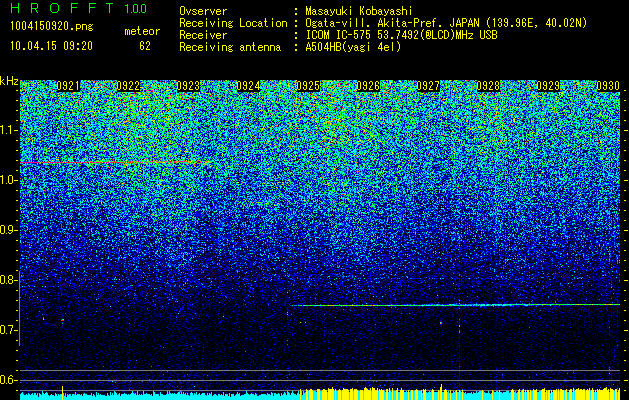Click the Ogata-vill. Akita-Pref. JAPAN location text
The width and height of the screenshot is (629, 400).
click(x=446, y=23)
